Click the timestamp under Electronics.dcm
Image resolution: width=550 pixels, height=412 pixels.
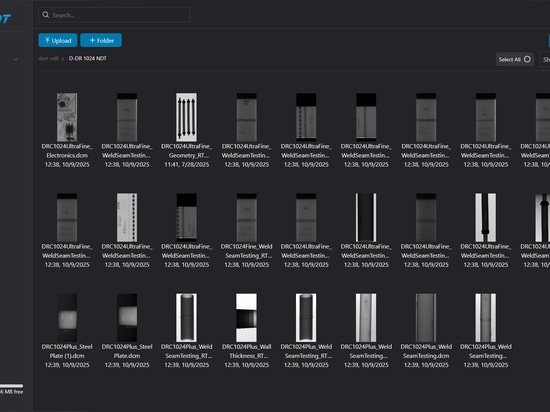click(x=67, y=164)
